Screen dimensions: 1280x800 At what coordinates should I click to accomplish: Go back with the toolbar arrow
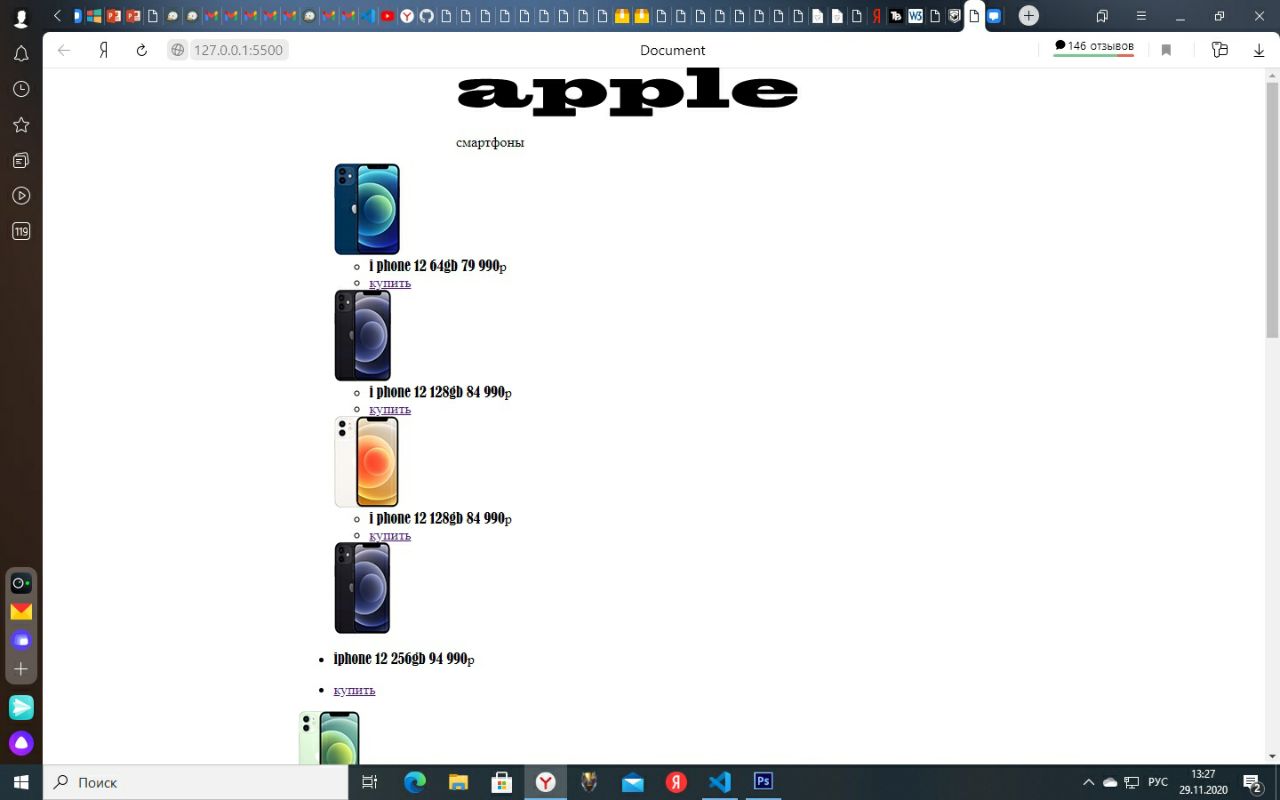[x=64, y=50]
